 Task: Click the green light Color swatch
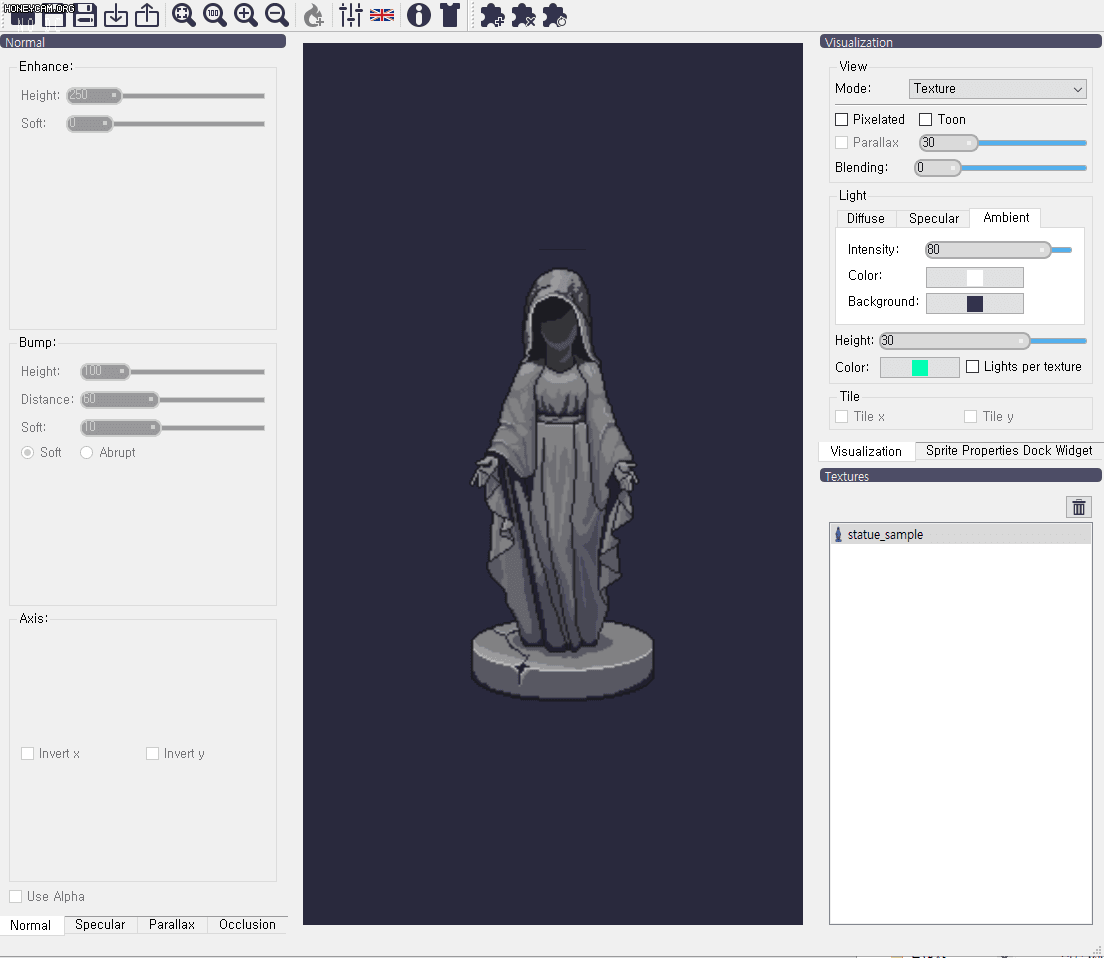(x=920, y=367)
